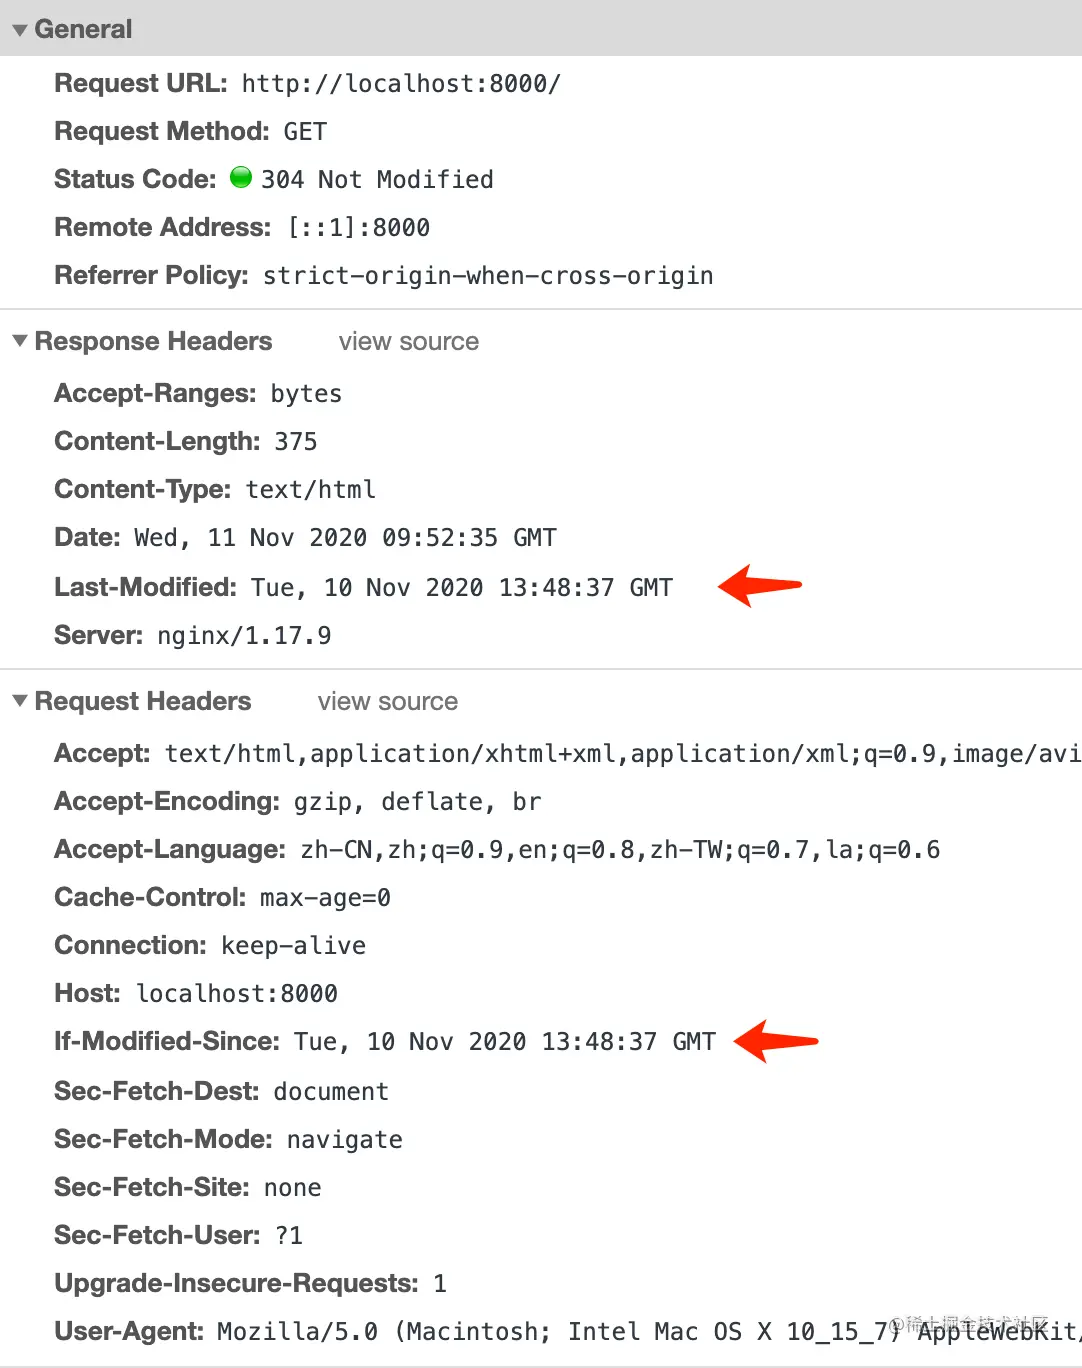Screen dimensions: 1082x1368
Task: Click the Last-Modified date value
Action: [x=462, y=588]
